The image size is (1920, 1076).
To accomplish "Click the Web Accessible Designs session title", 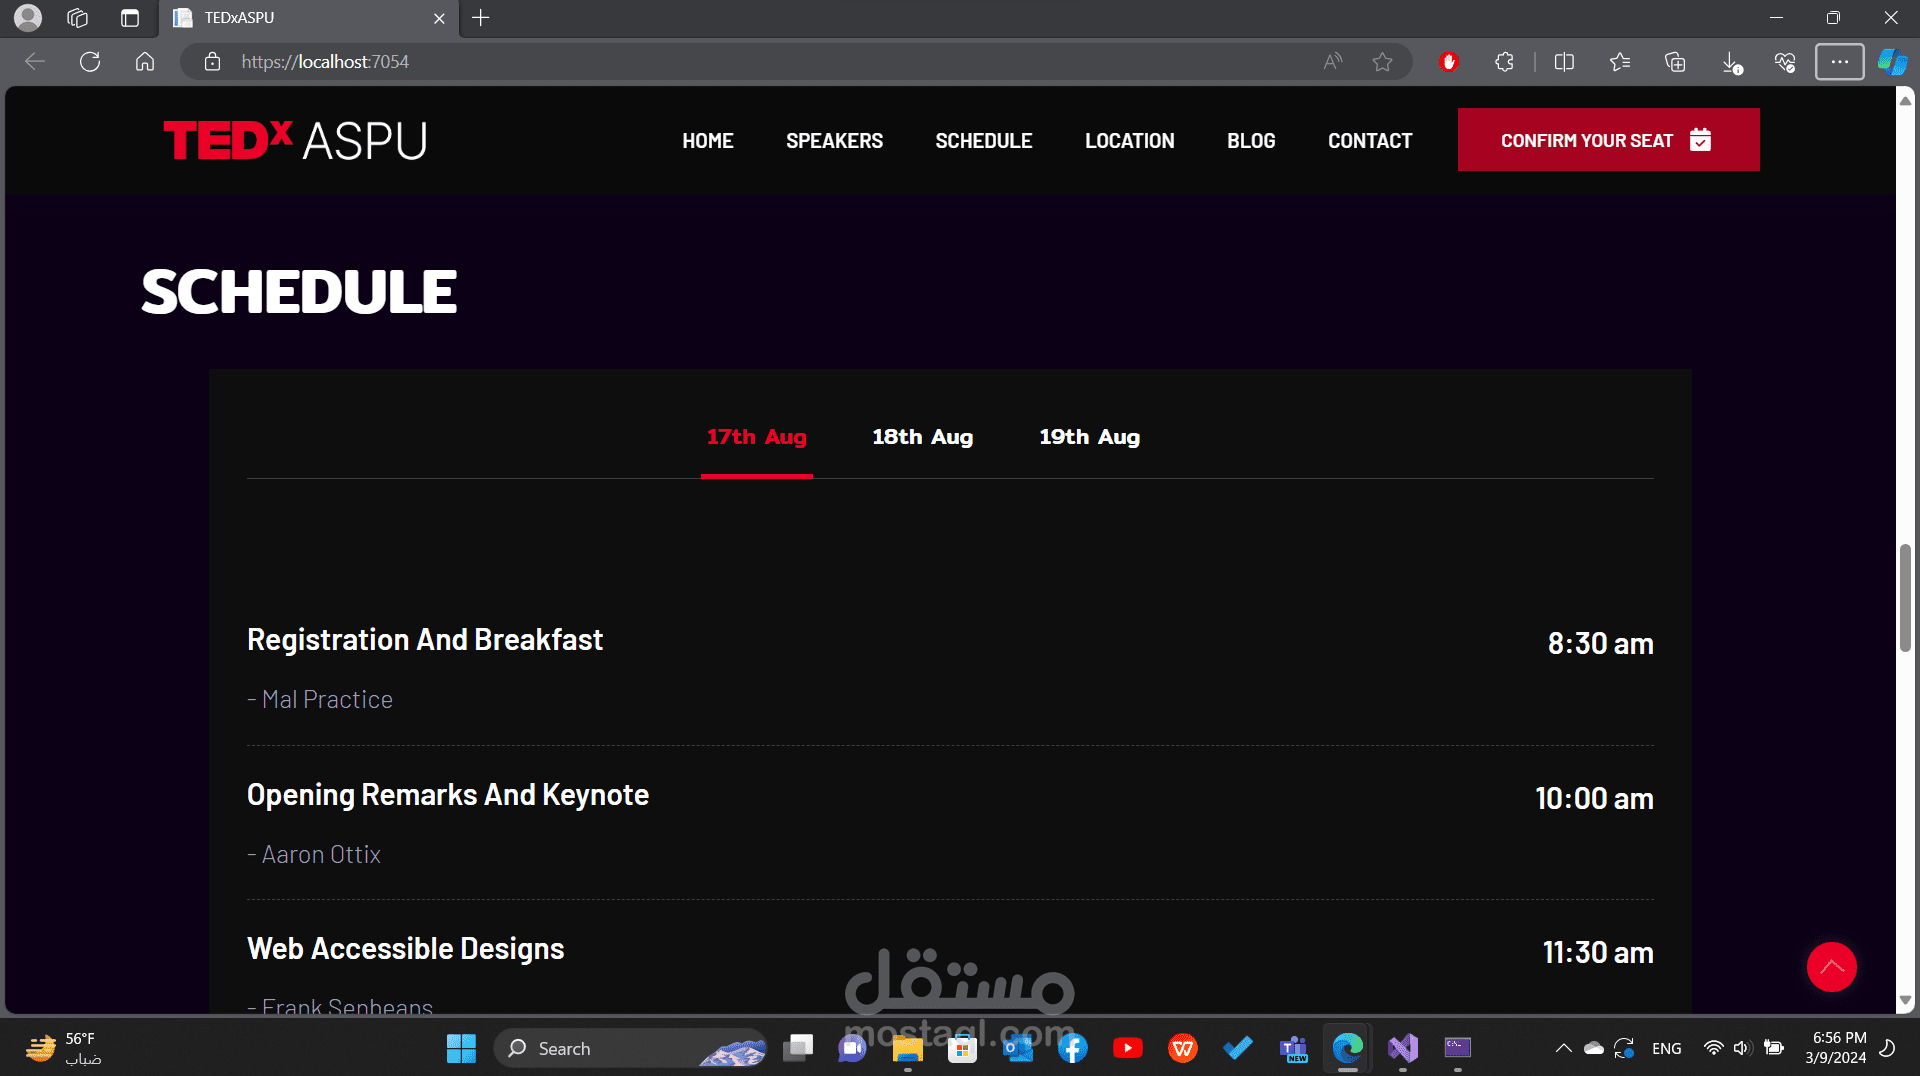I will coord(406,949).
